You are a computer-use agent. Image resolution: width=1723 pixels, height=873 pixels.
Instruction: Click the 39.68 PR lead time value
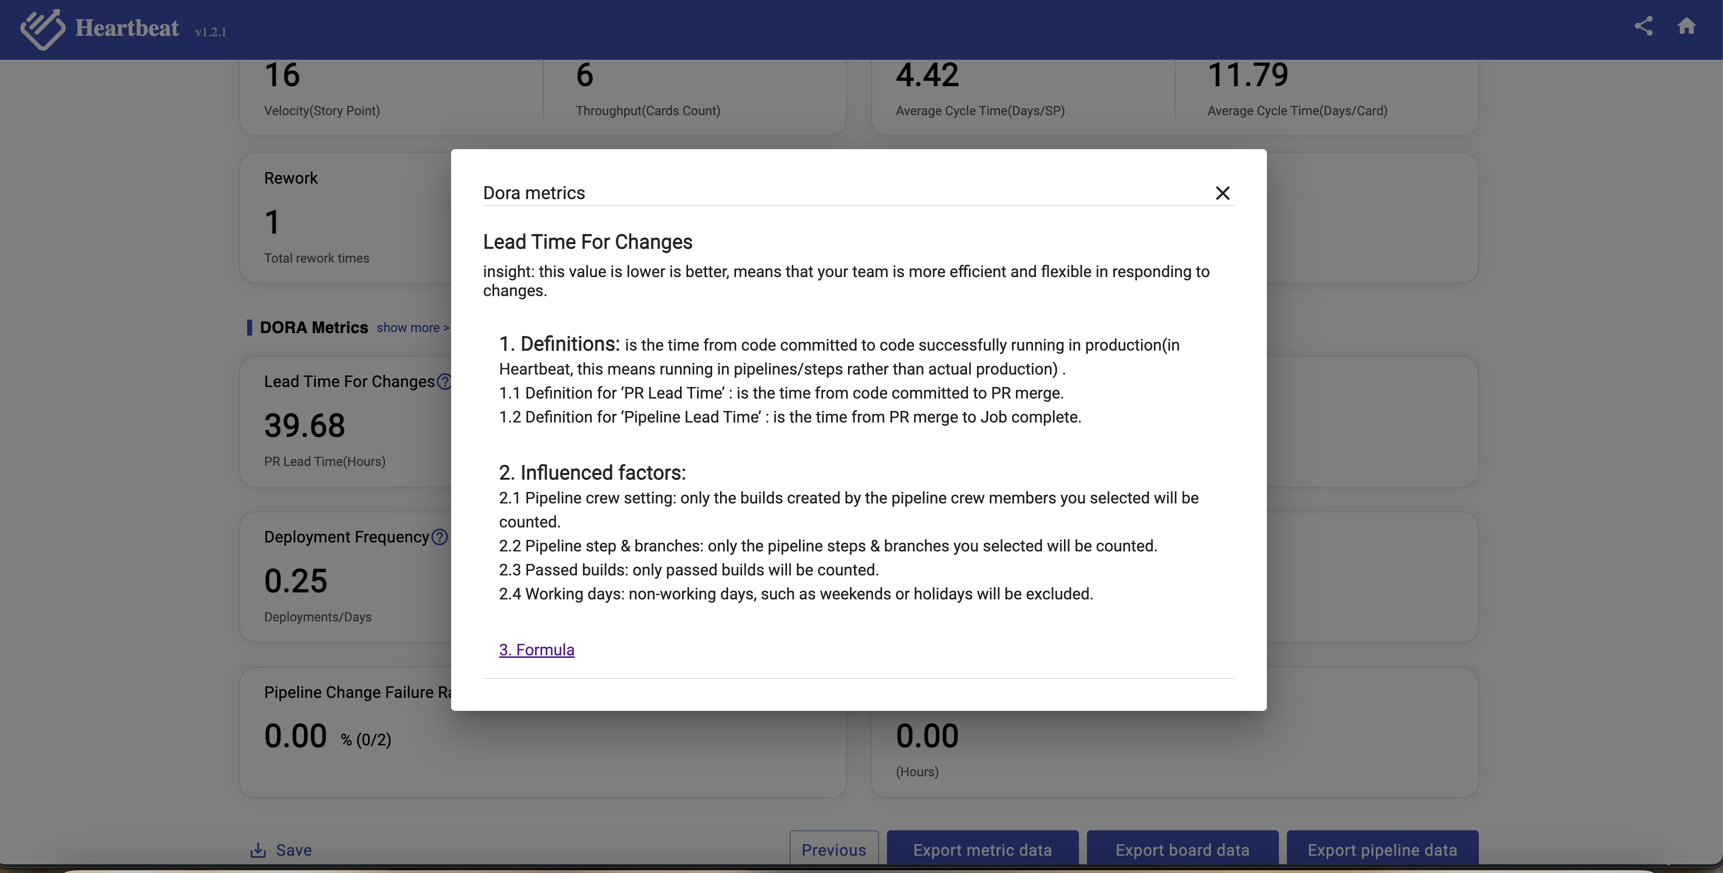305,426
